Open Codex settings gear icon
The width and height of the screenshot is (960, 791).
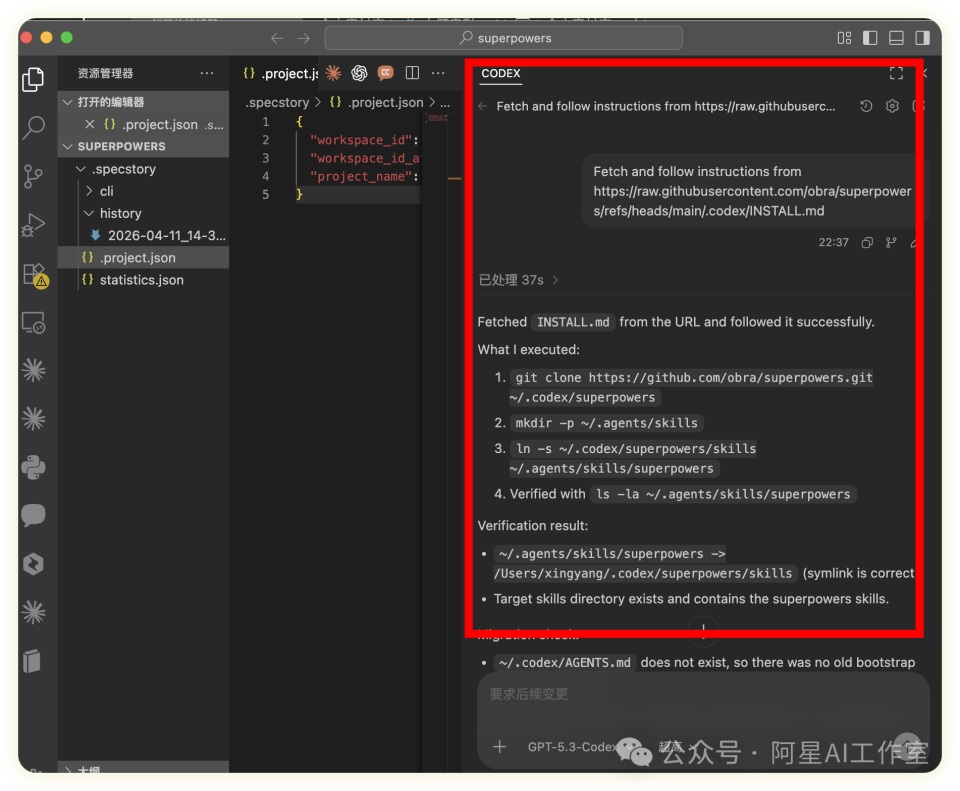(x=892, y=106)
